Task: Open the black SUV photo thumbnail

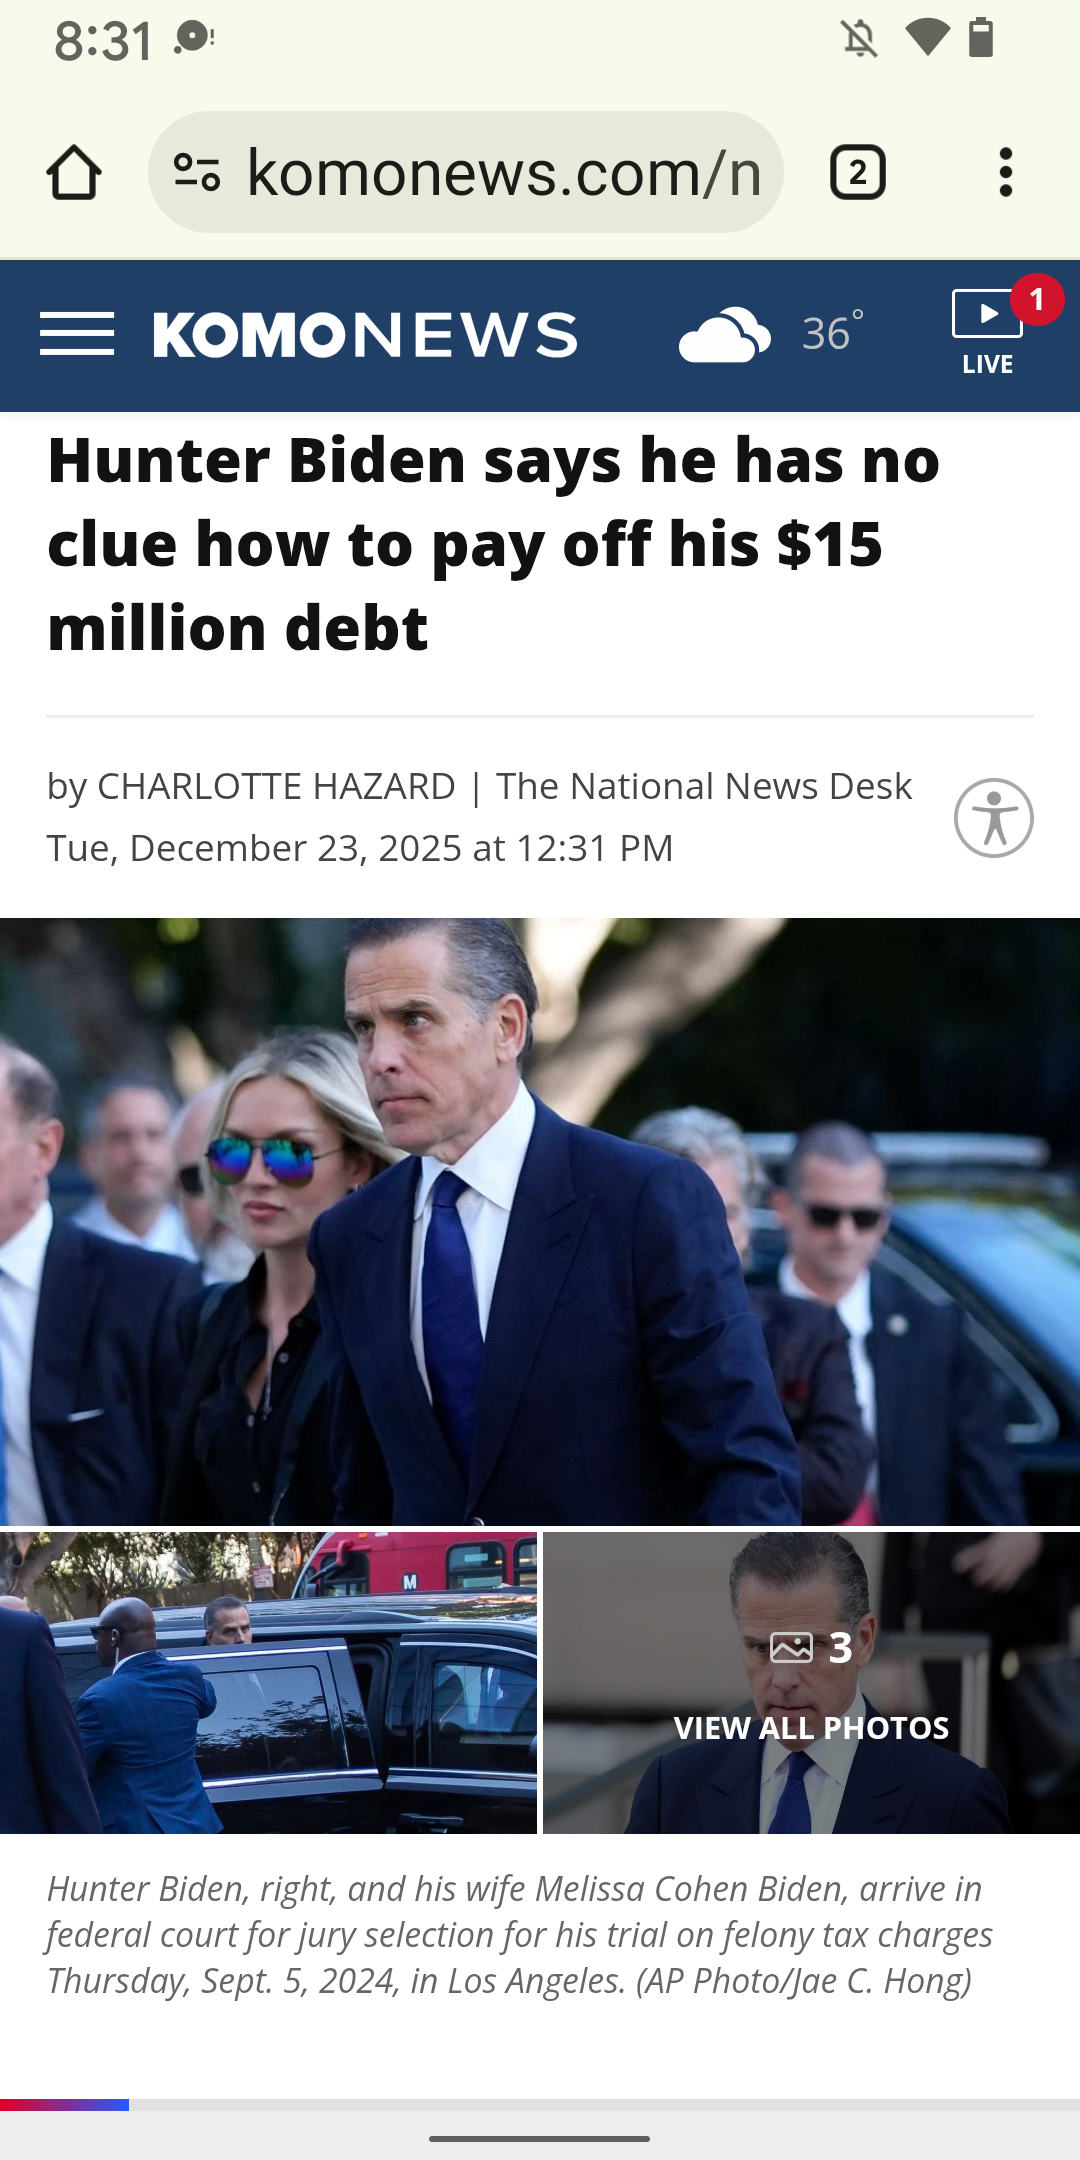Action: pos(268,1683)
